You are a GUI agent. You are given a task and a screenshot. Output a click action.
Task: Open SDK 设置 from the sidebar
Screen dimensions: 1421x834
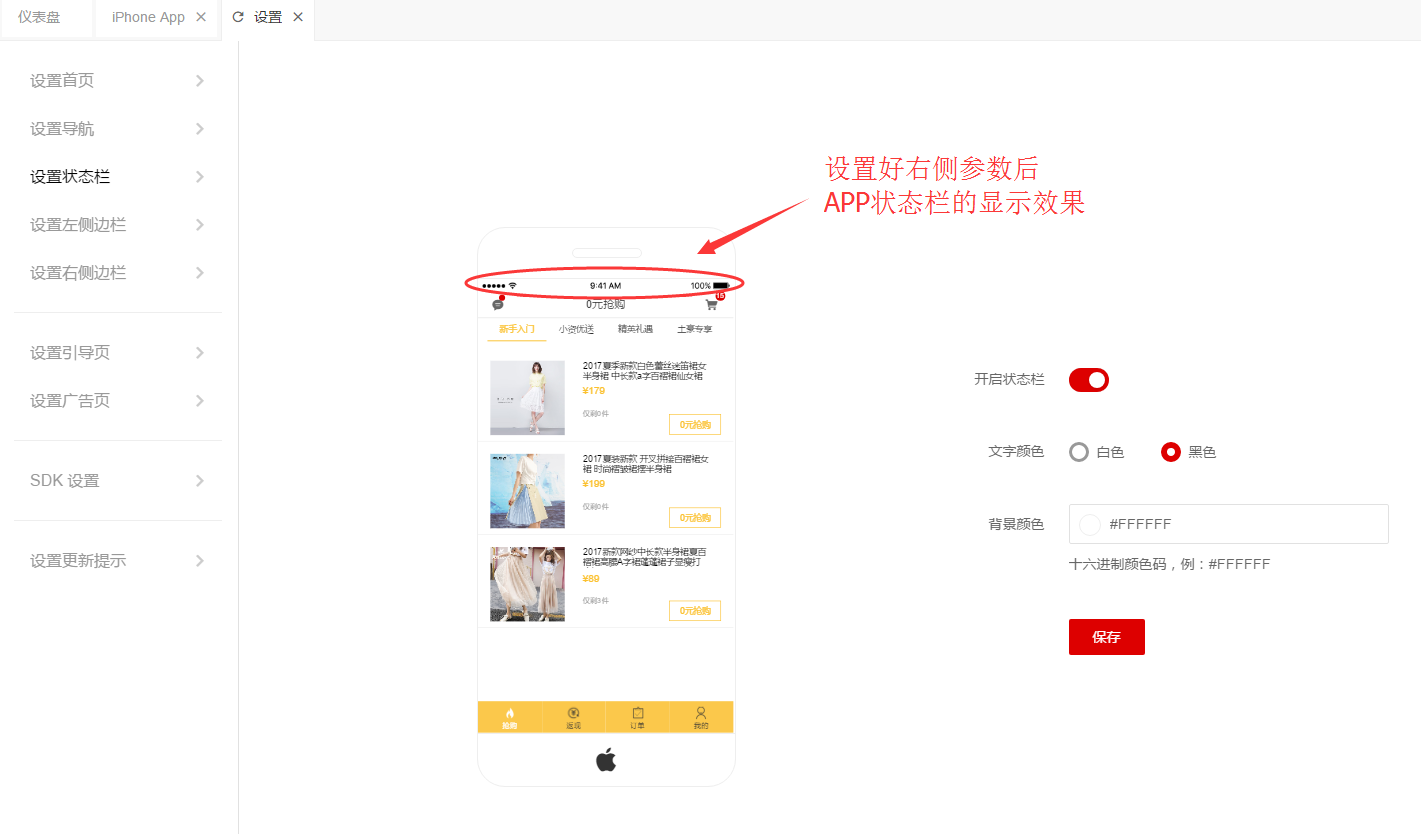tap(118, 481)
